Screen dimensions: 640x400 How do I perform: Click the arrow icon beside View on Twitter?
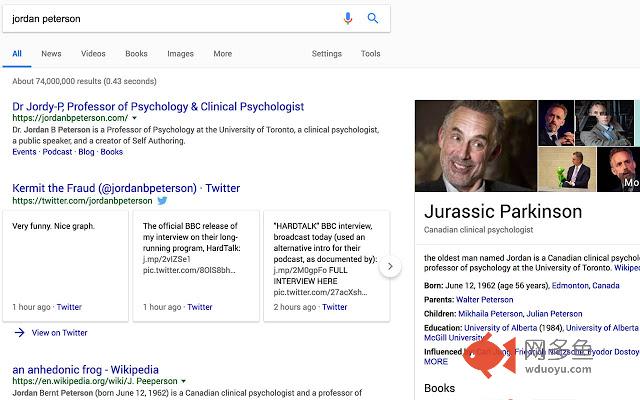(19, 332)
